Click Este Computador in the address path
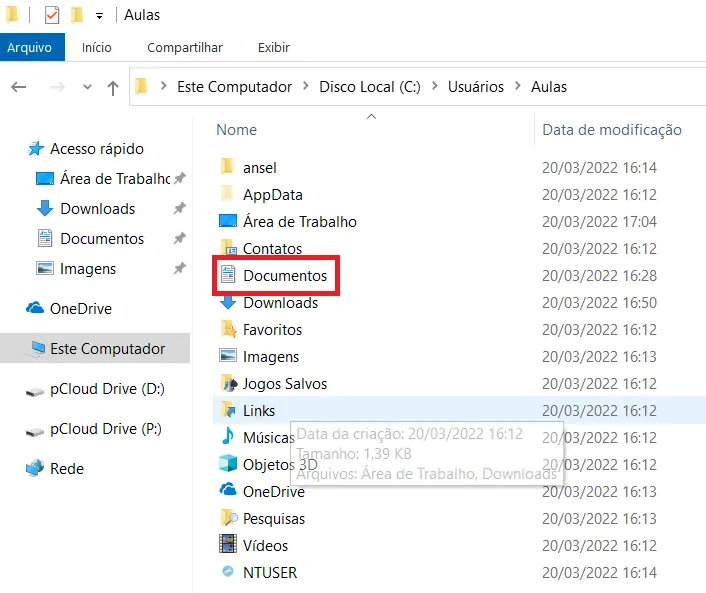The height and width of the screenshot is (593, 706). (235, 86)
